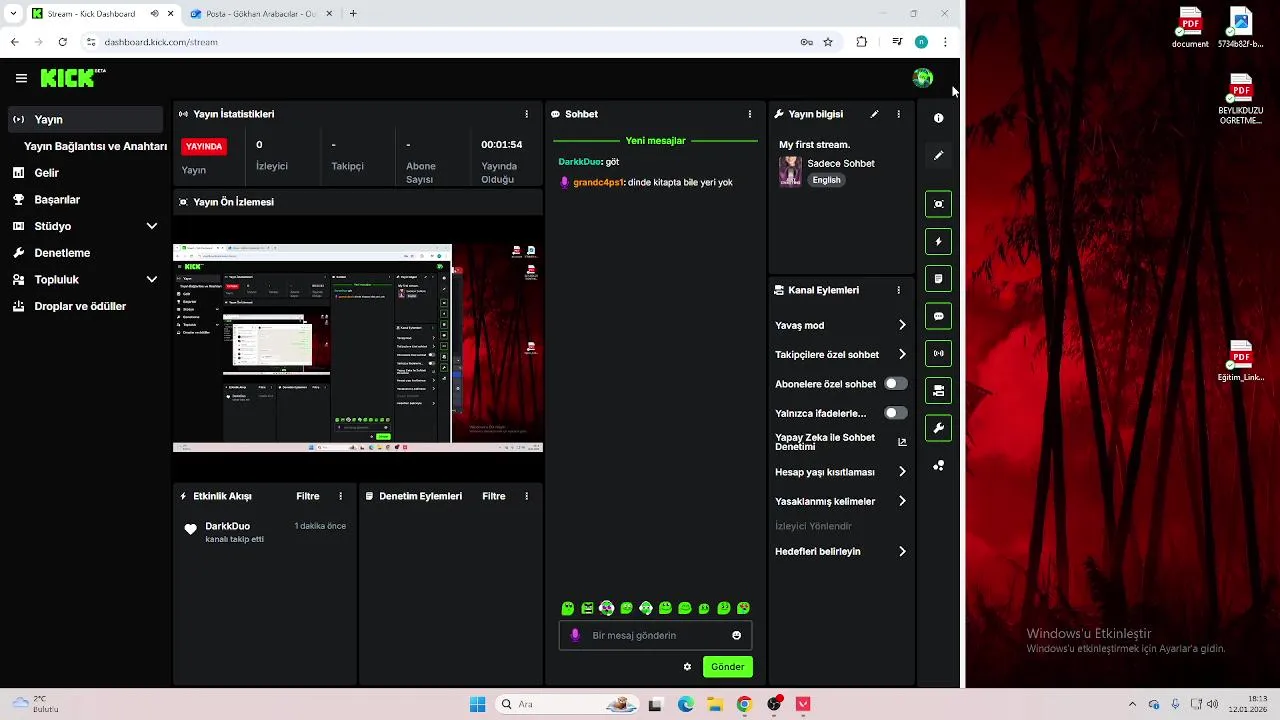
Task: Click grandc4ps1 username in chat
Action: pos(598,183)
